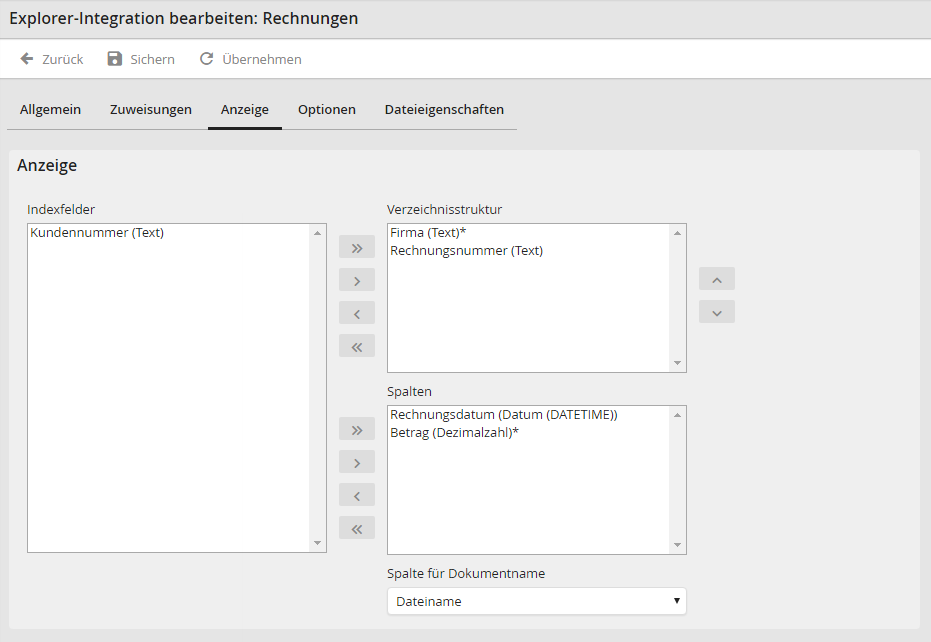This screenshot has width=931, height=642.
Task: Click the Übernehmen refresh icon
Action: [x=207, y=59]
